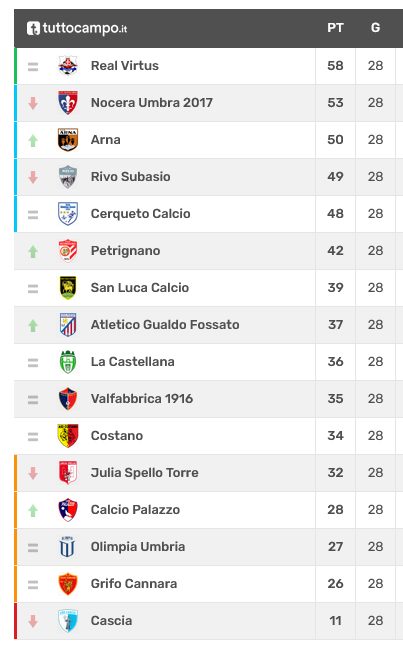Open the Calcio Palazzo team page
Screen dimensions: 403x649
pos(135,510)
